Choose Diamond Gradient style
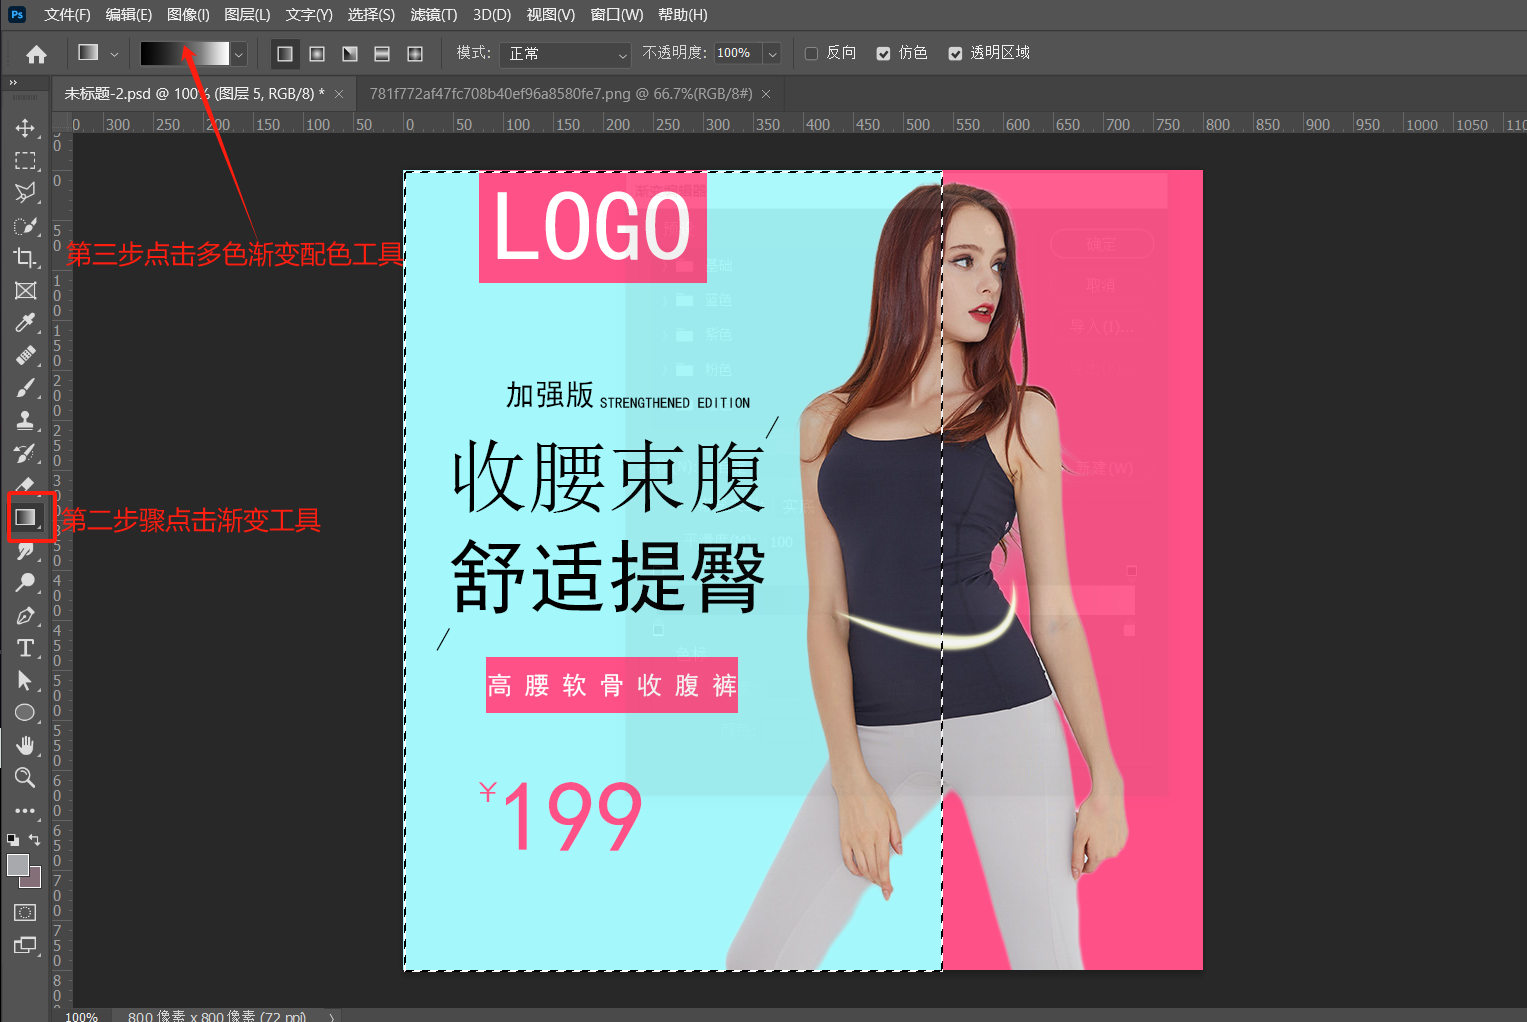The image size is (1527, 1022). tap(415, 54)
